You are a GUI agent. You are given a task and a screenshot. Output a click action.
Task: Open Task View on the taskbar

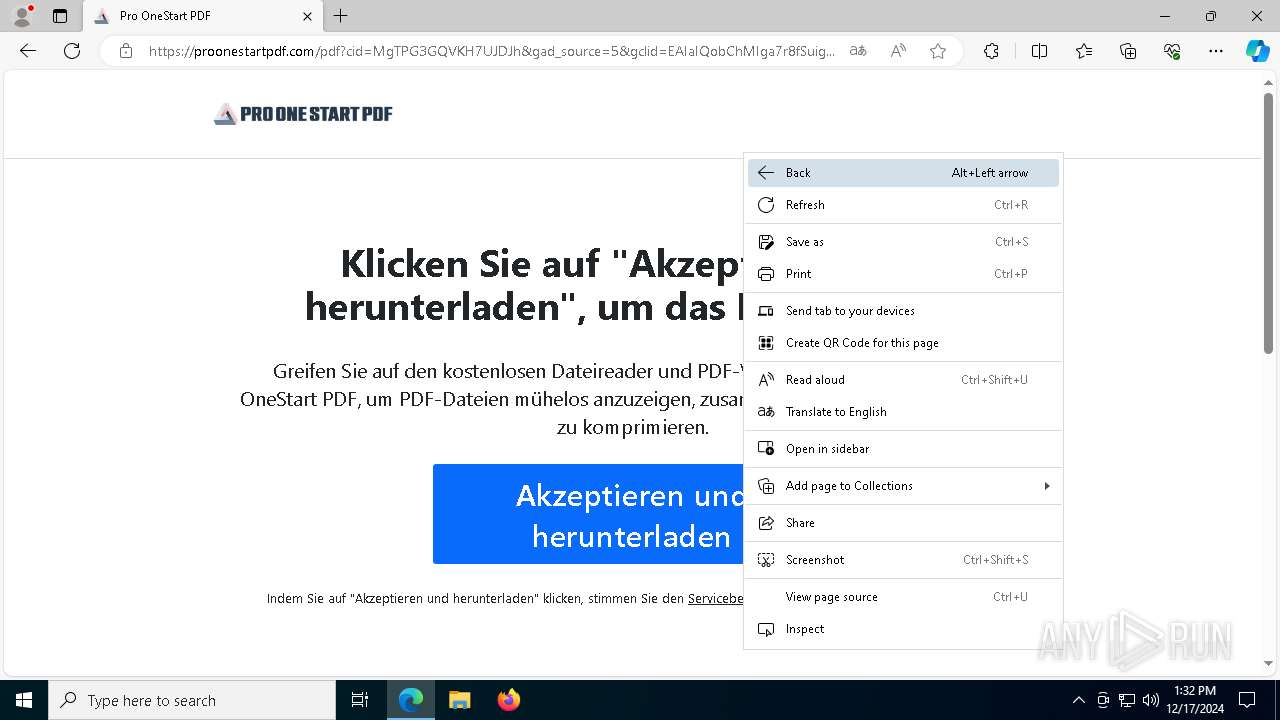(x=360, y=700)
